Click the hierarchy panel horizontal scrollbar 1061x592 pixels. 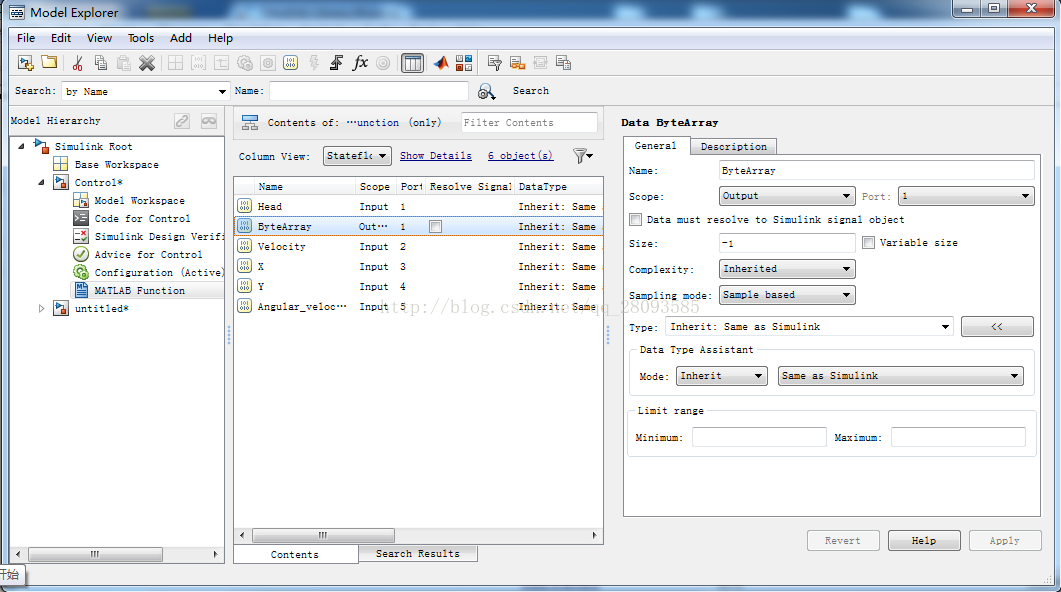pos(95,554)
